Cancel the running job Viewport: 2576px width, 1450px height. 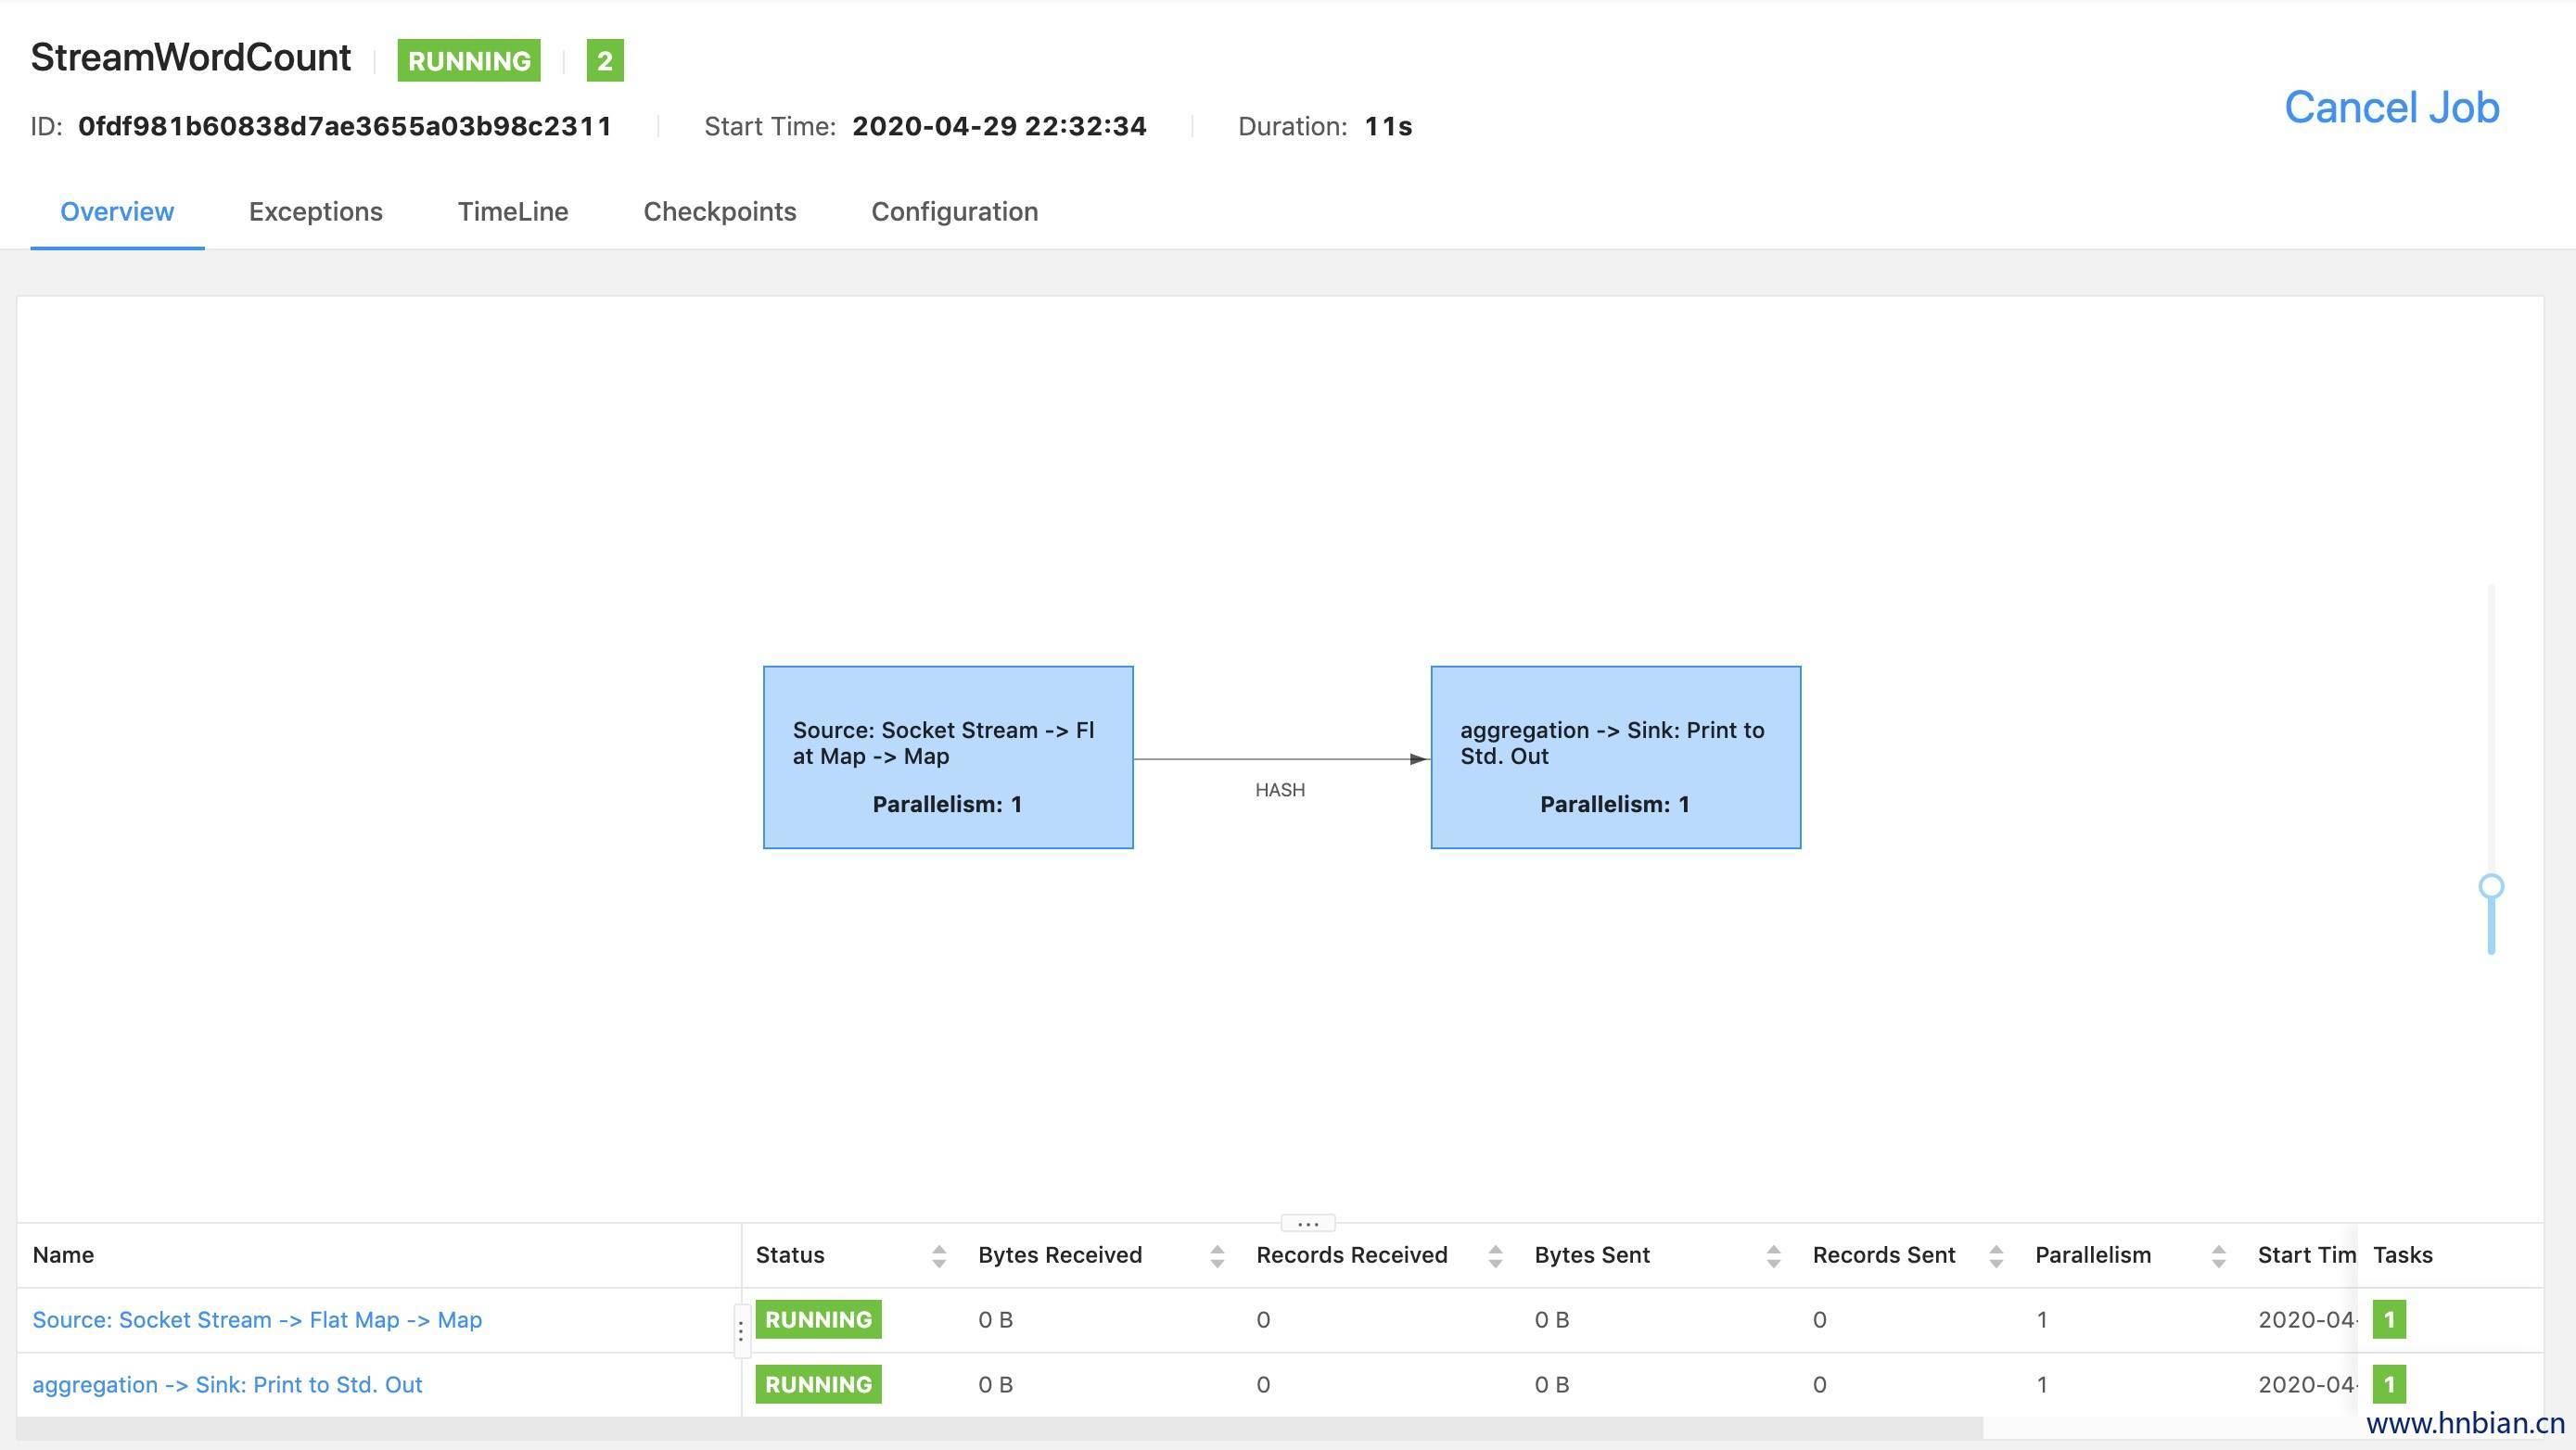click(2391, 107)
